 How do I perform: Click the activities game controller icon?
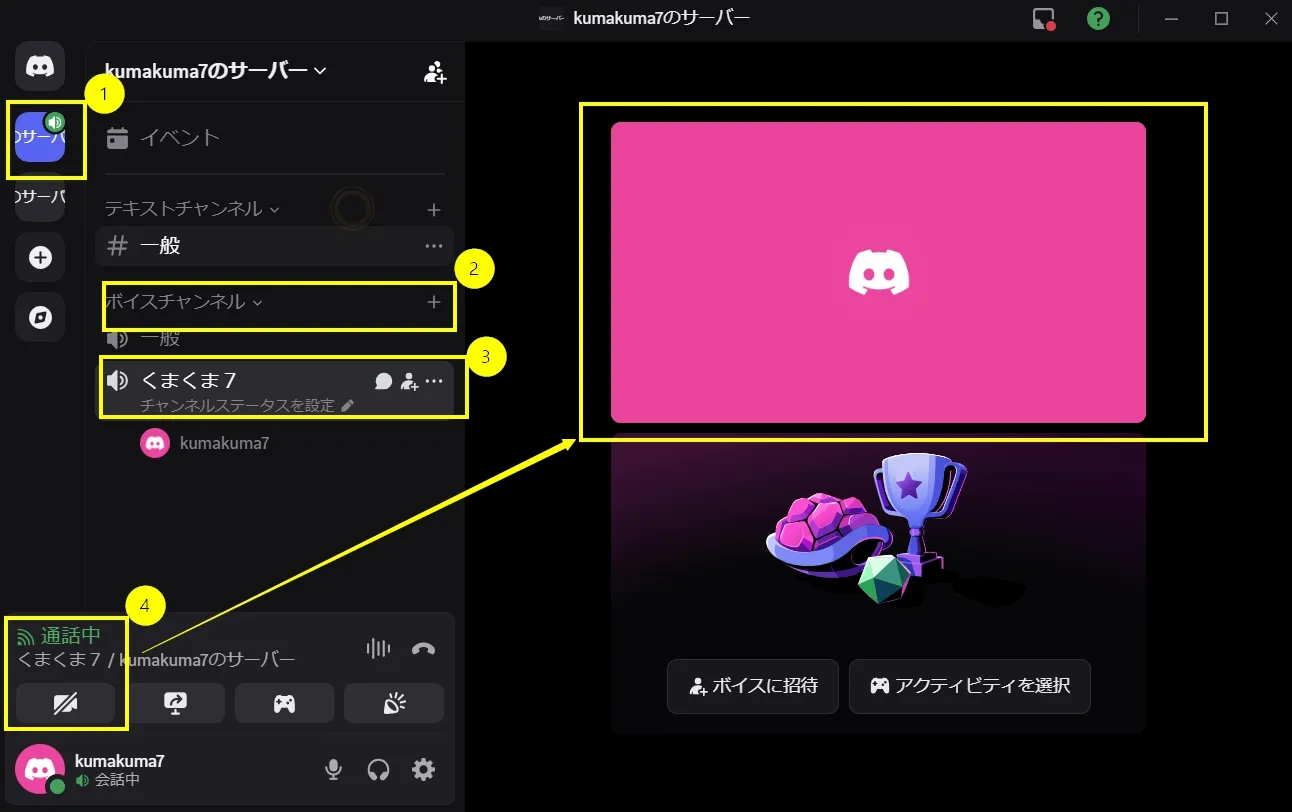[x=284, y=703]
